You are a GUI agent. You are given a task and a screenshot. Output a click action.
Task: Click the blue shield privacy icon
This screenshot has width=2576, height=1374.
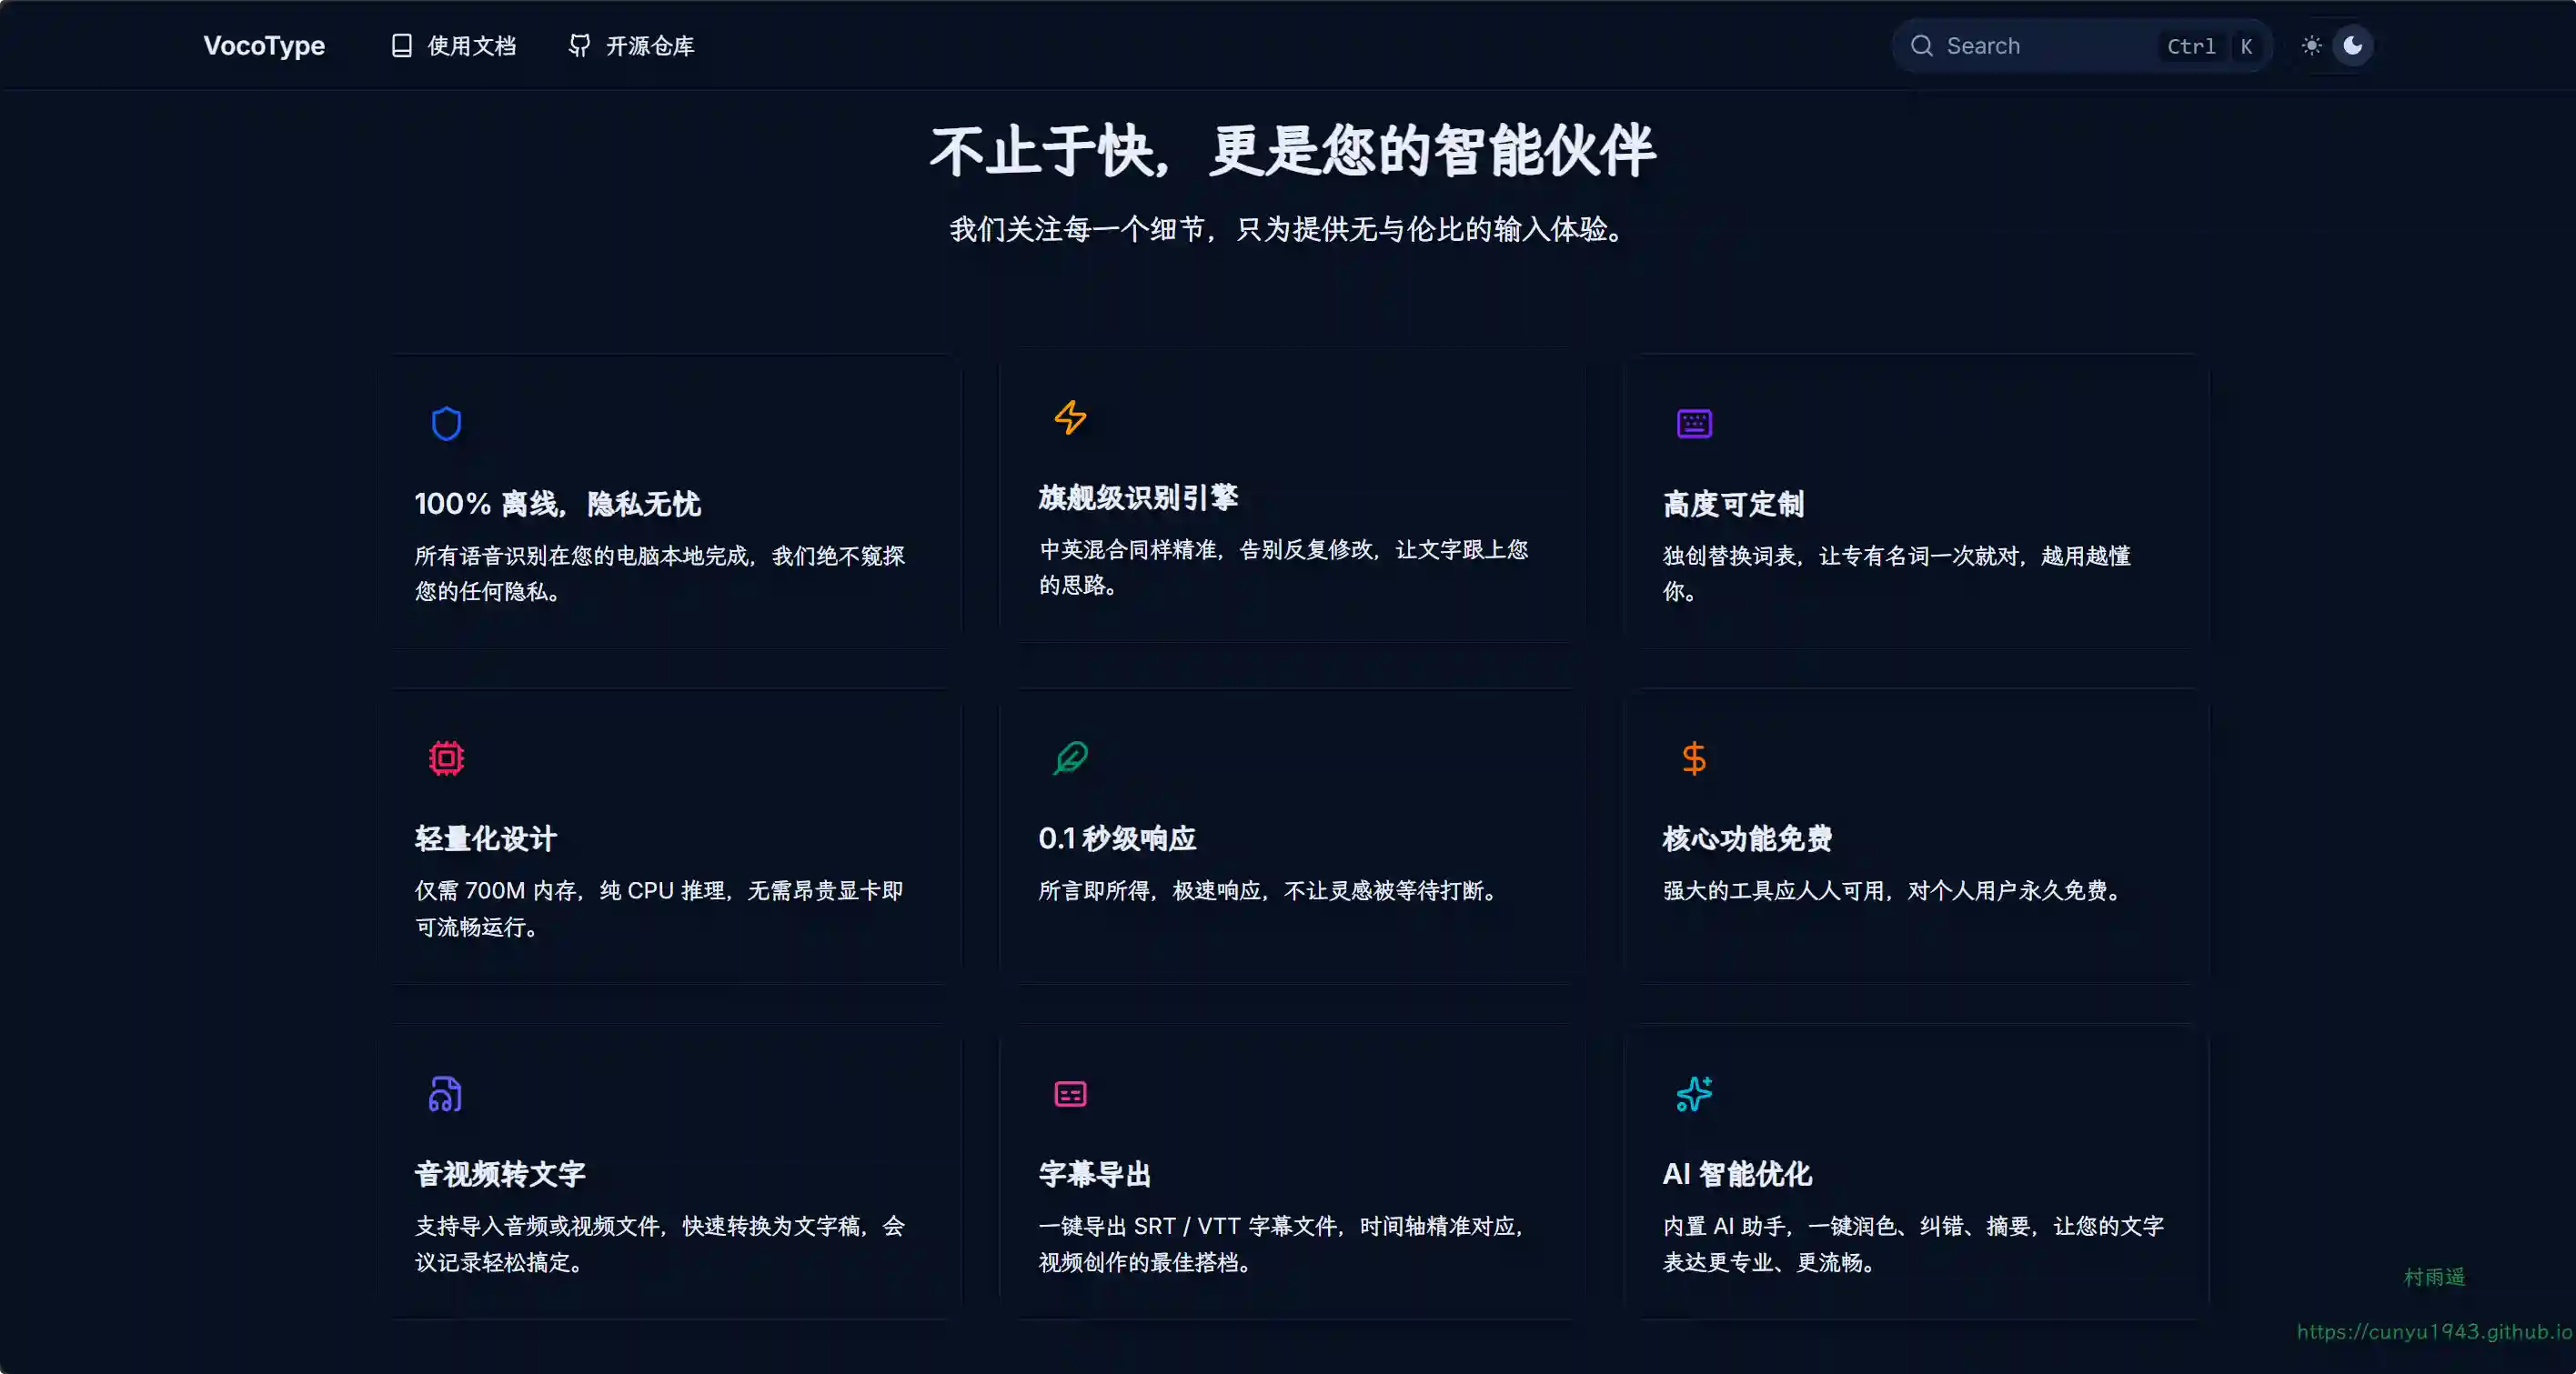pyautogui.click(x=446, y=424)
